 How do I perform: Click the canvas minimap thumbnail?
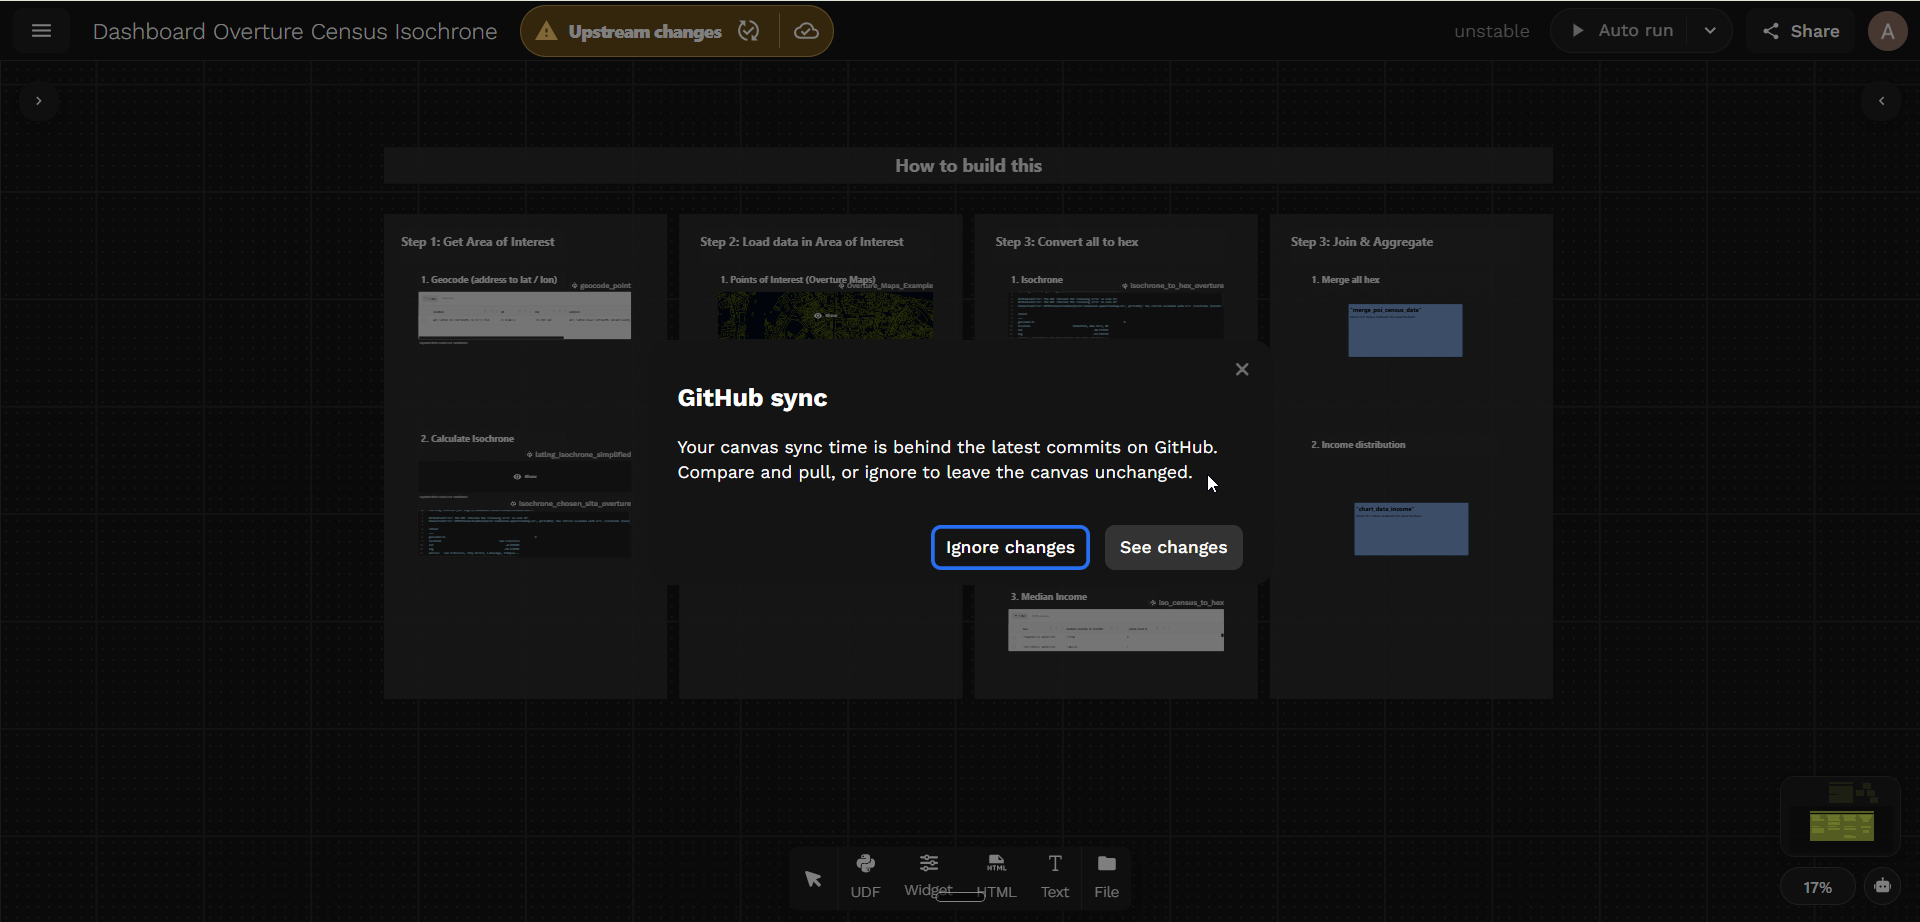(1840, 816)
